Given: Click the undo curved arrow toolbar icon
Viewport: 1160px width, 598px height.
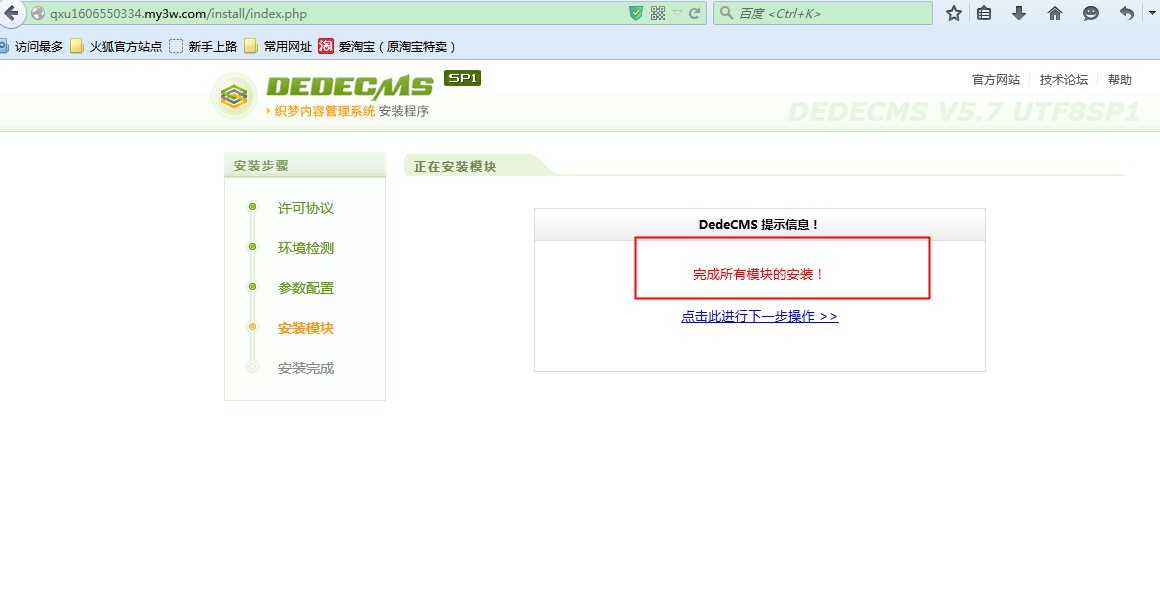Looking at the screenshot, I should tap(1127, 13).
